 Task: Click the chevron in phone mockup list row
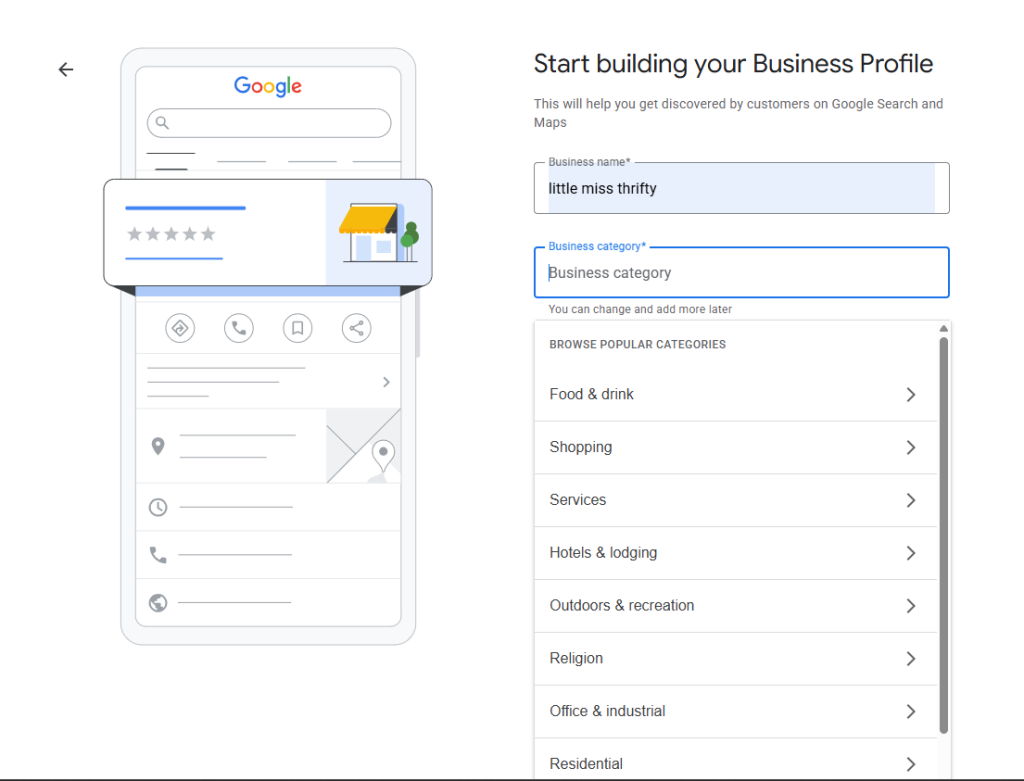point(386,382)
